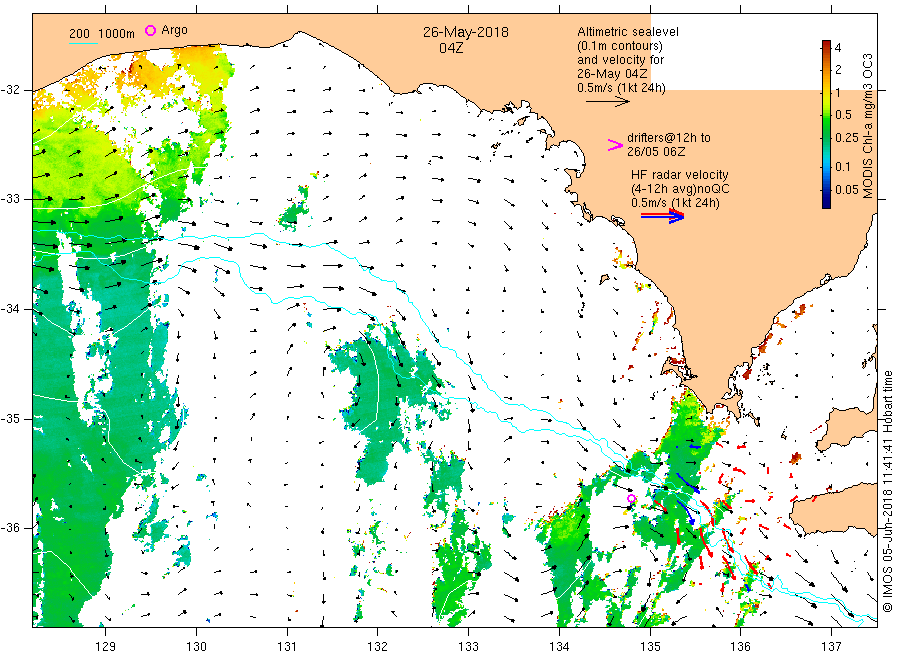Click the 'HF radar velocity' legend text
Screen dimensions: 900x660
[x=680, y=175]
